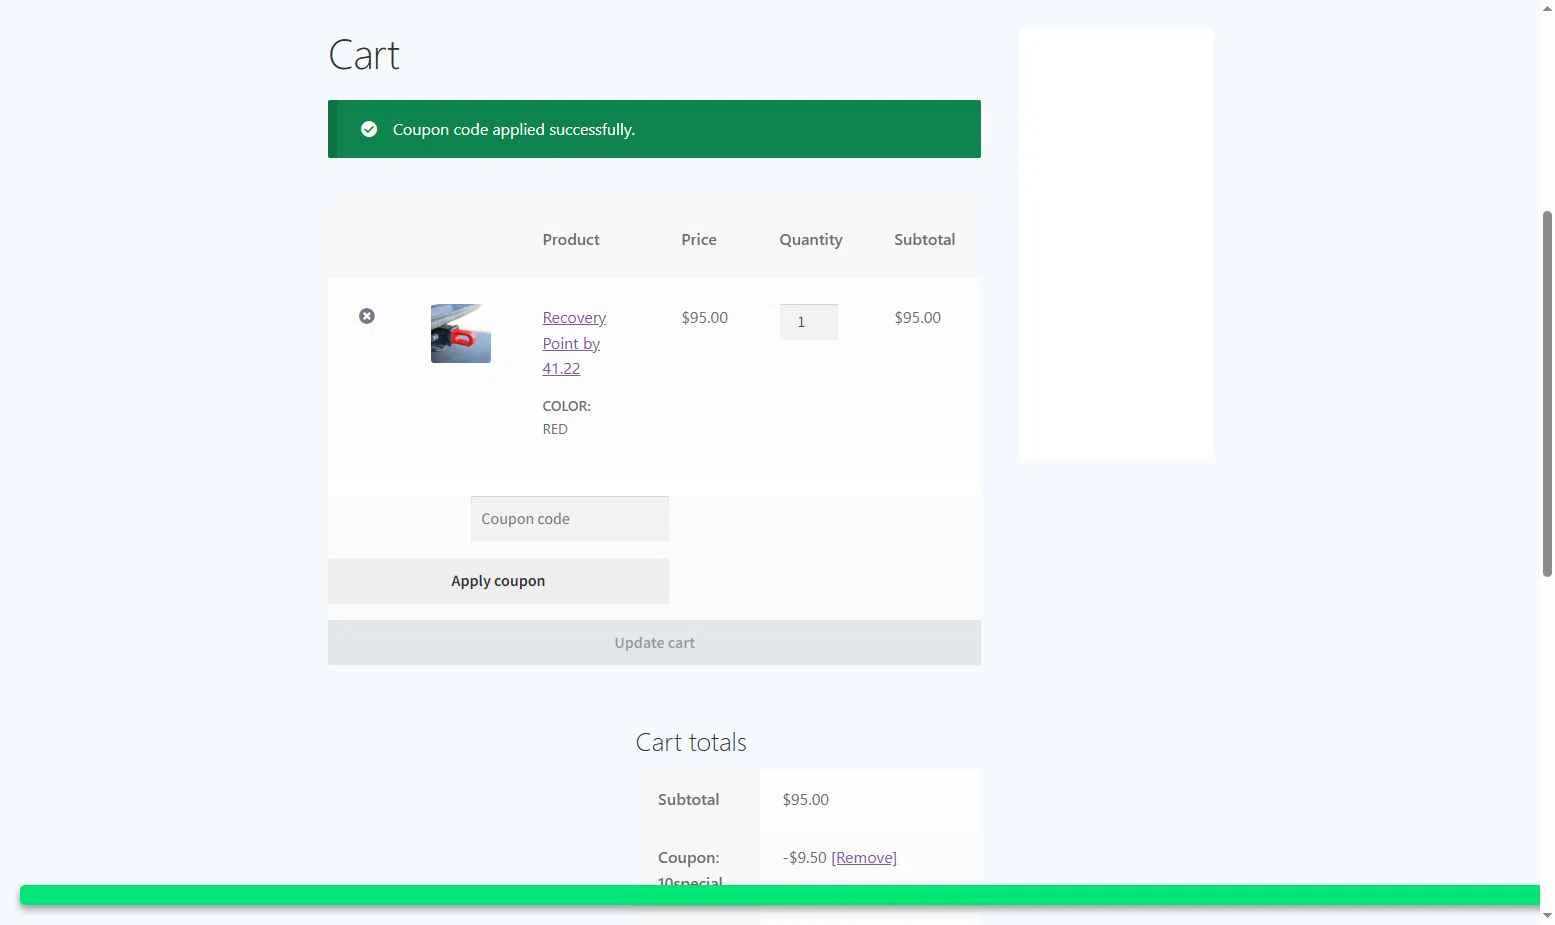Click 'Coupon code applied successfully.' message
Screen dimensions: 1555x925
coord(514,130)
